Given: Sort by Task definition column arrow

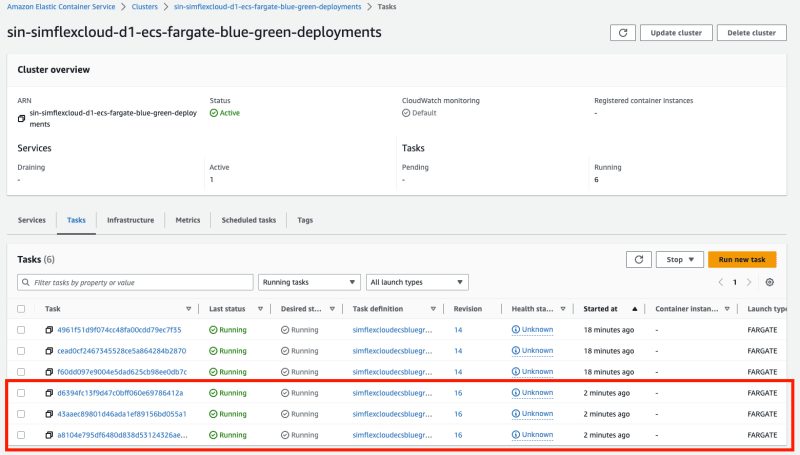Looking at the screenshot, I should [433, 309].
